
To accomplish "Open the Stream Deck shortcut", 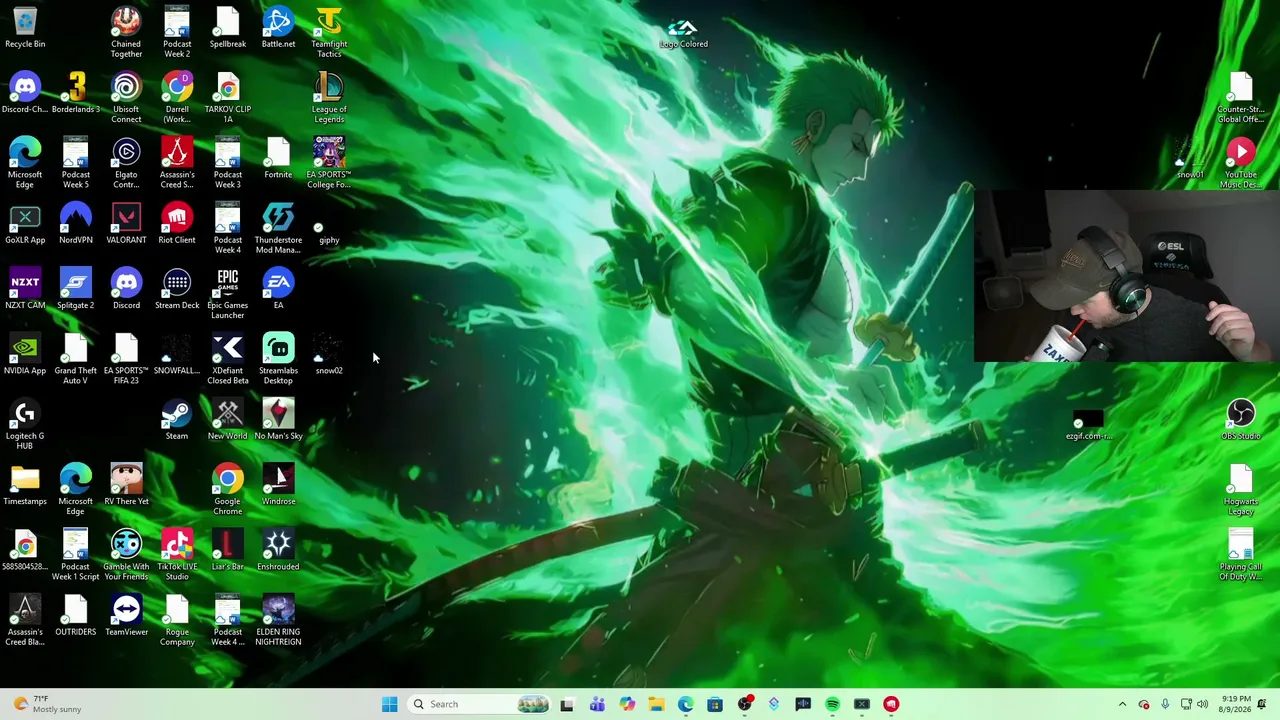I will [x=177, y=289].
